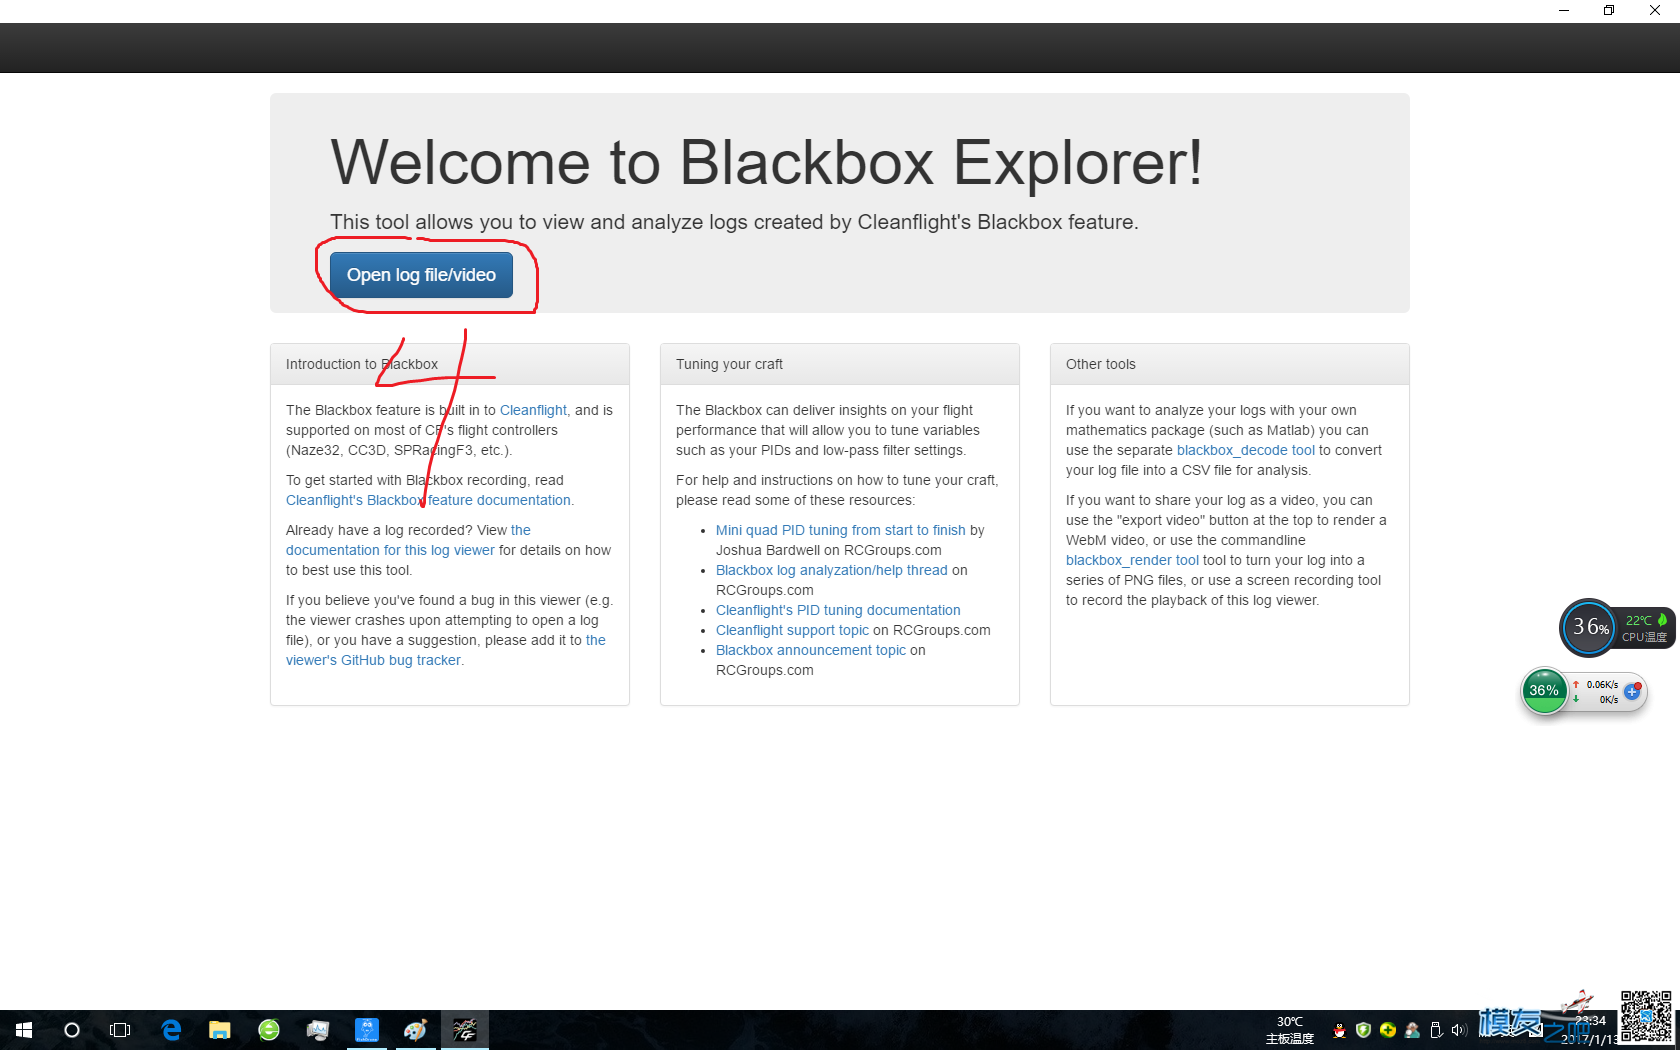Click the 36% CPU temperature widget

pos(1617,628)
